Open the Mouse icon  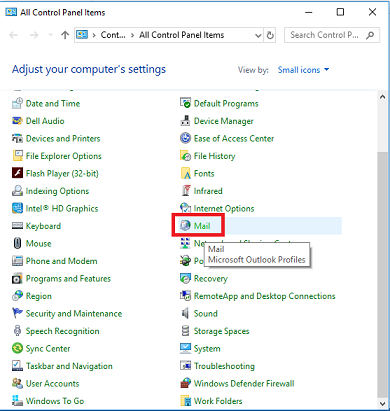point(17,243)
